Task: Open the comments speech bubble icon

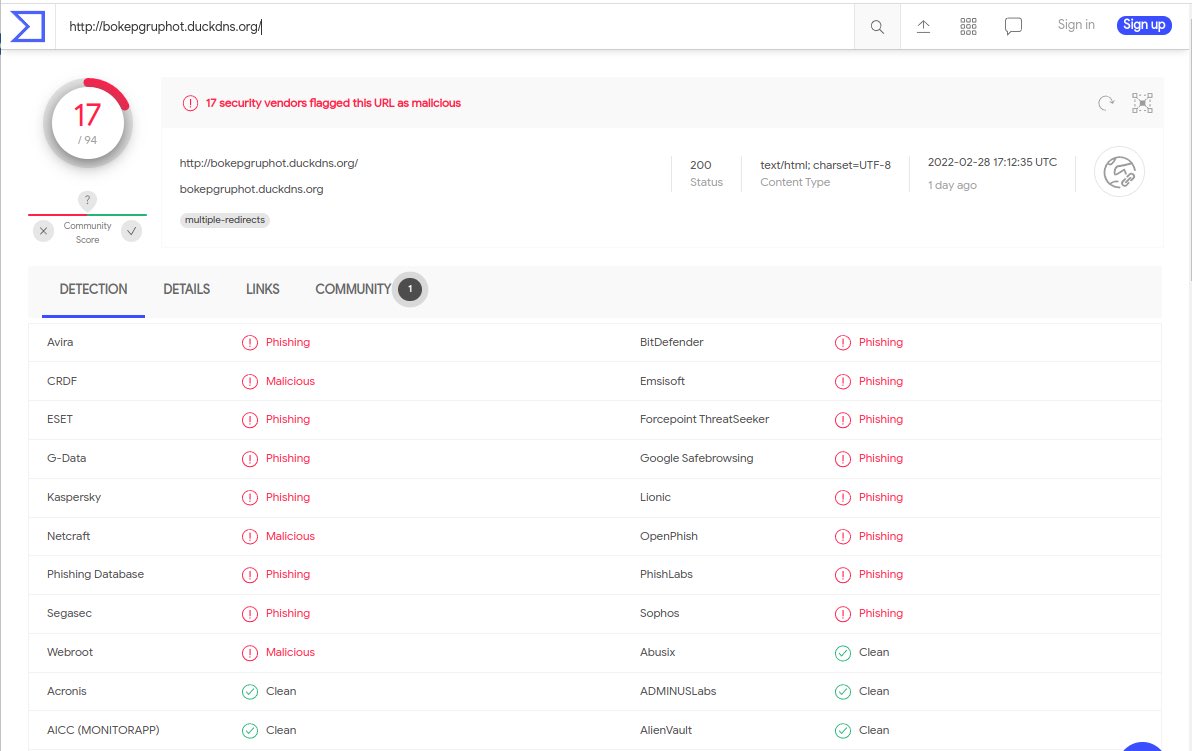Action: (x=1013, y=27)
